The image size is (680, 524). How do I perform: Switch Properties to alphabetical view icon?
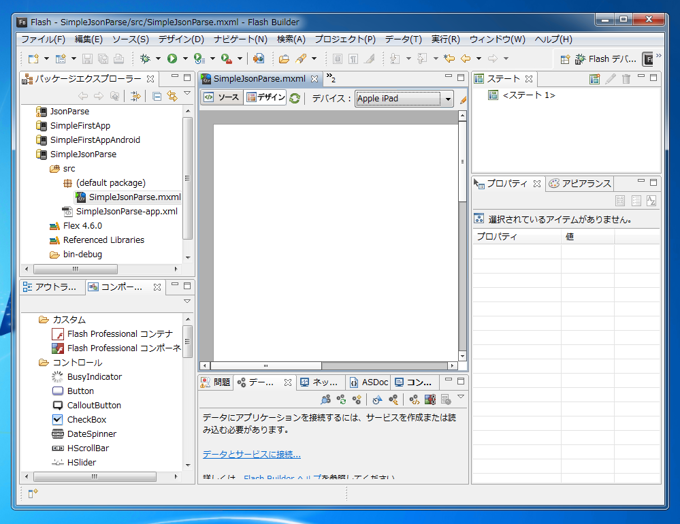tap(651, 201)
